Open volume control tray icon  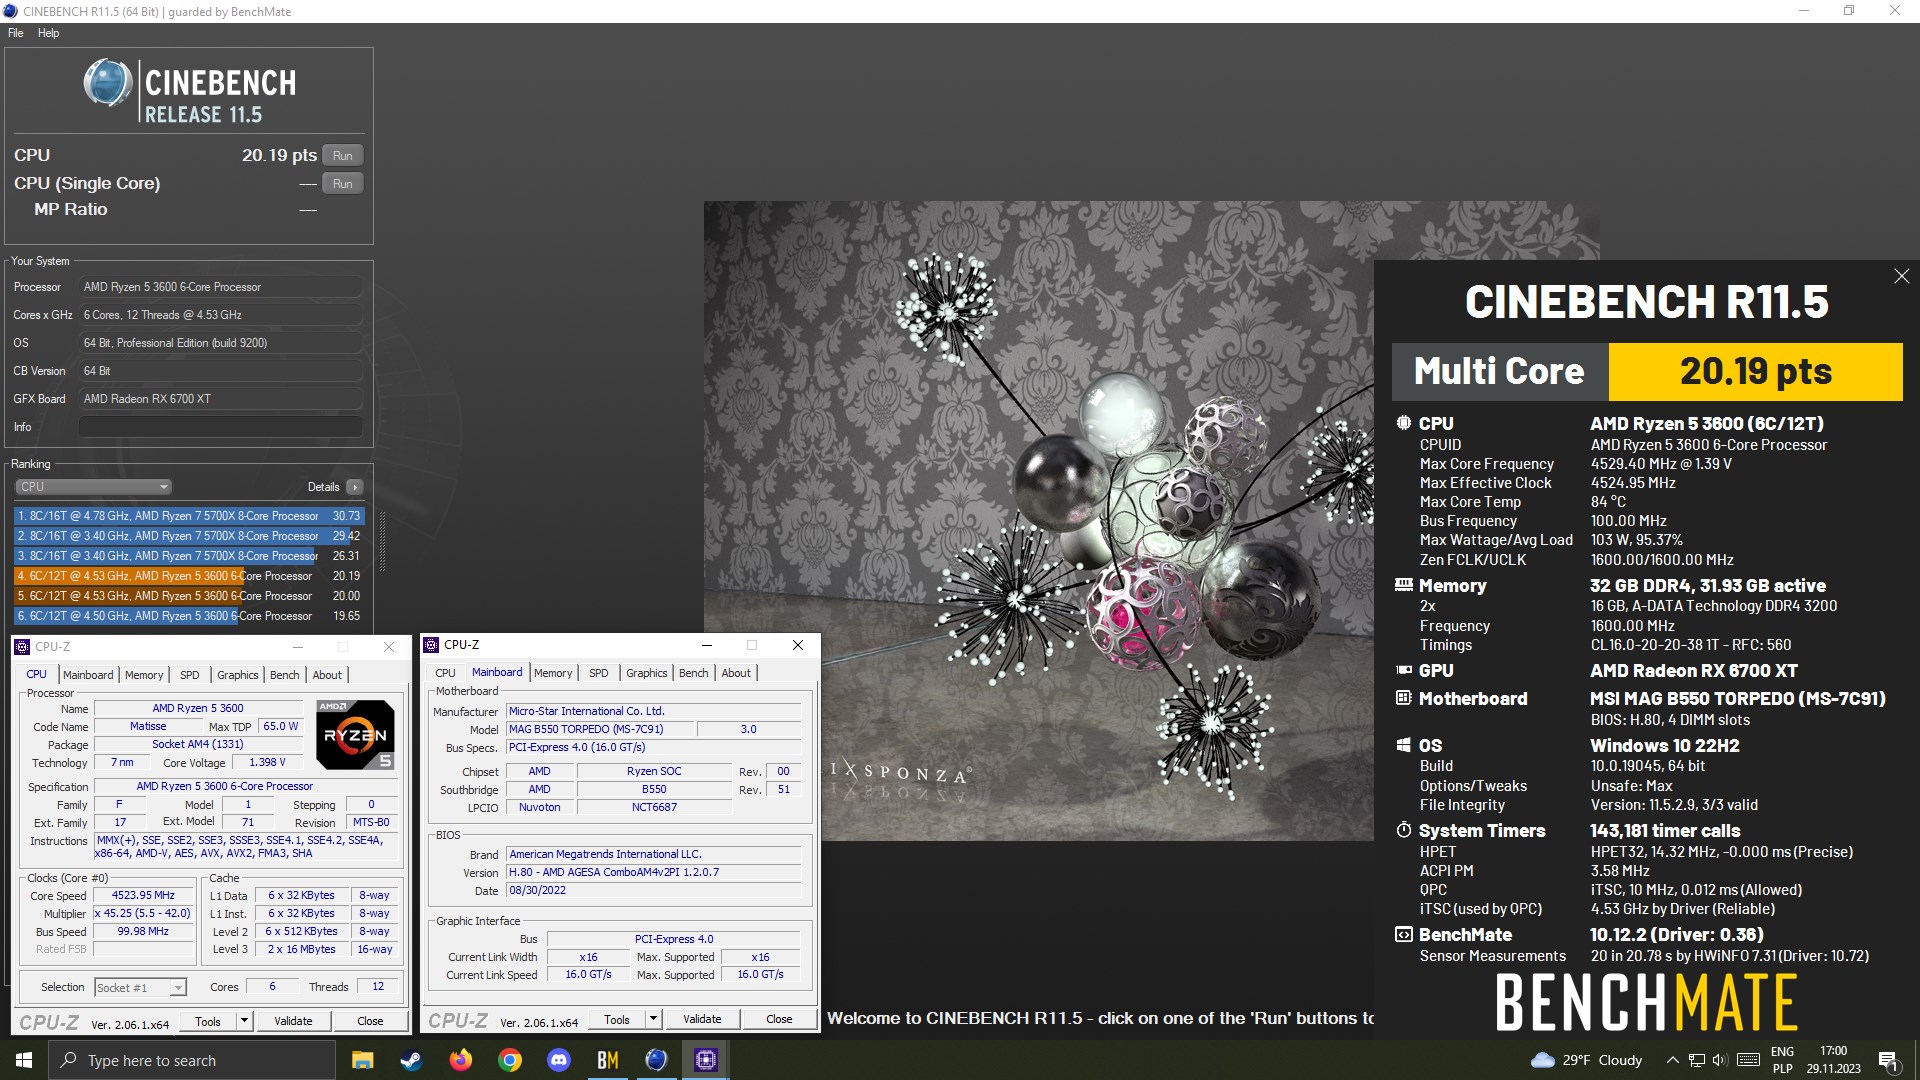click(1720, 1060)
